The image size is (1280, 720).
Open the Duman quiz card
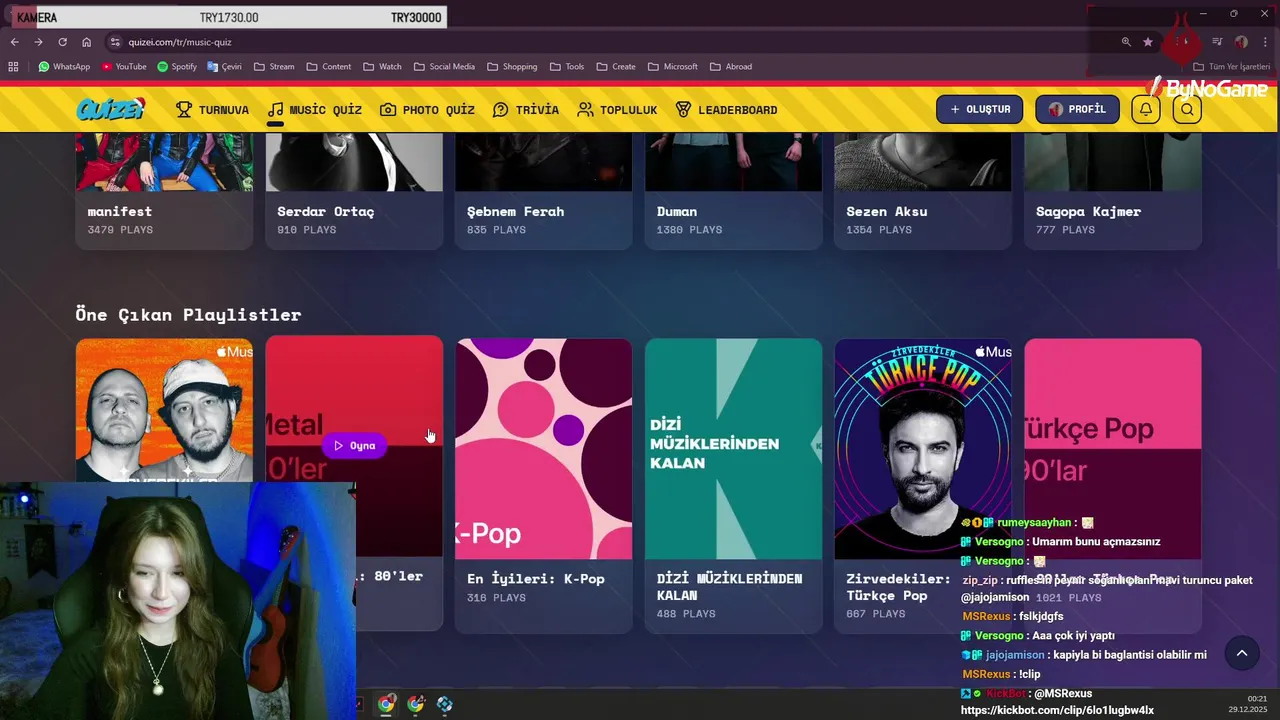point(733,190)
